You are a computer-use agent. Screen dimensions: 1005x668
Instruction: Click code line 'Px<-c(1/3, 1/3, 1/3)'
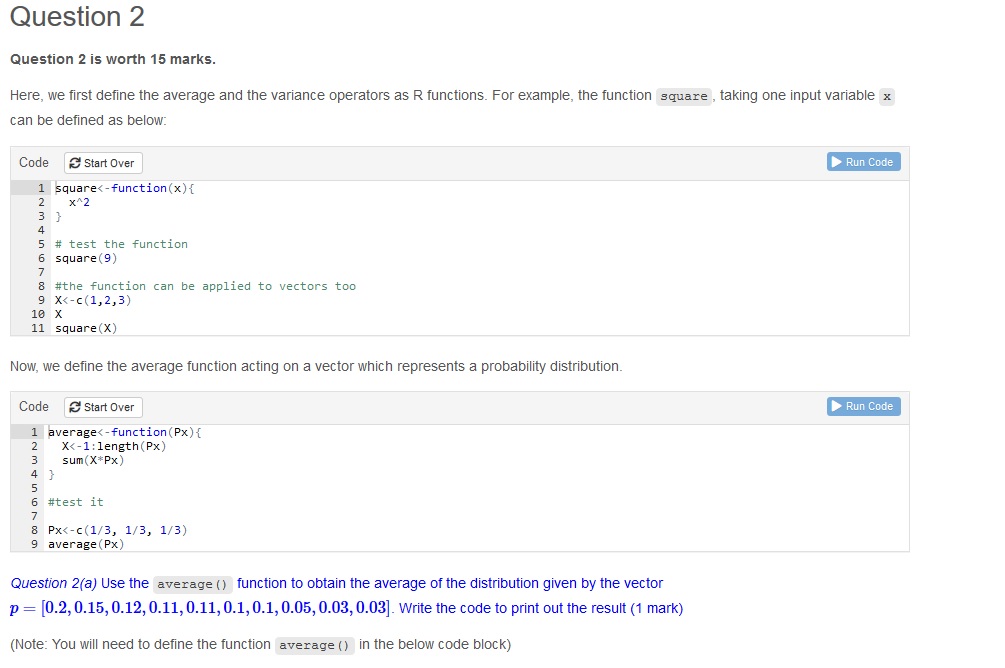click(x=117, y=530)
